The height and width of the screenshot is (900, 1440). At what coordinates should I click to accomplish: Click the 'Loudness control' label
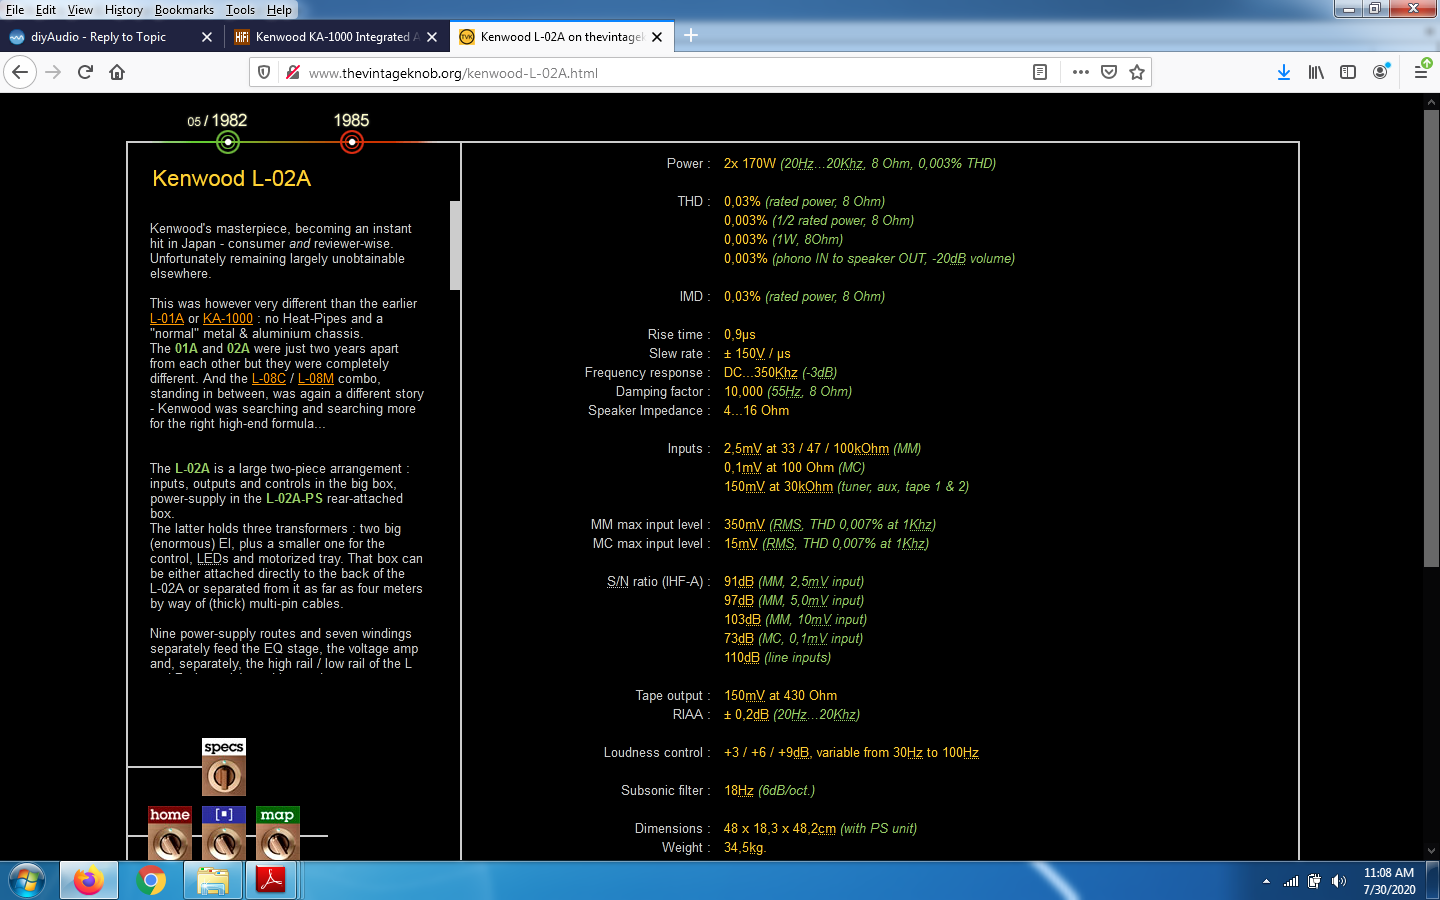pyautogui.click(x=657, y=753)
